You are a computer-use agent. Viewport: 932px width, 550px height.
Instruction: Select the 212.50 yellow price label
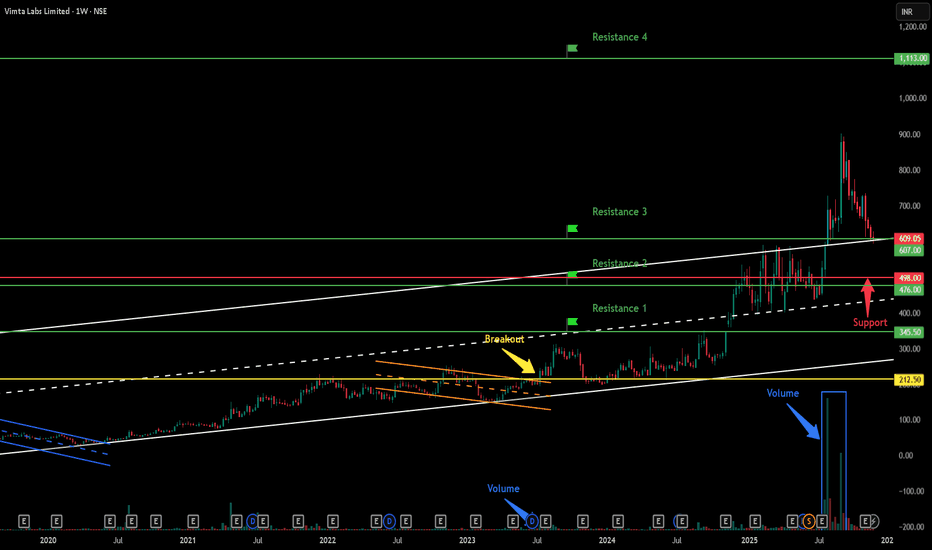[x=909, y=379]
